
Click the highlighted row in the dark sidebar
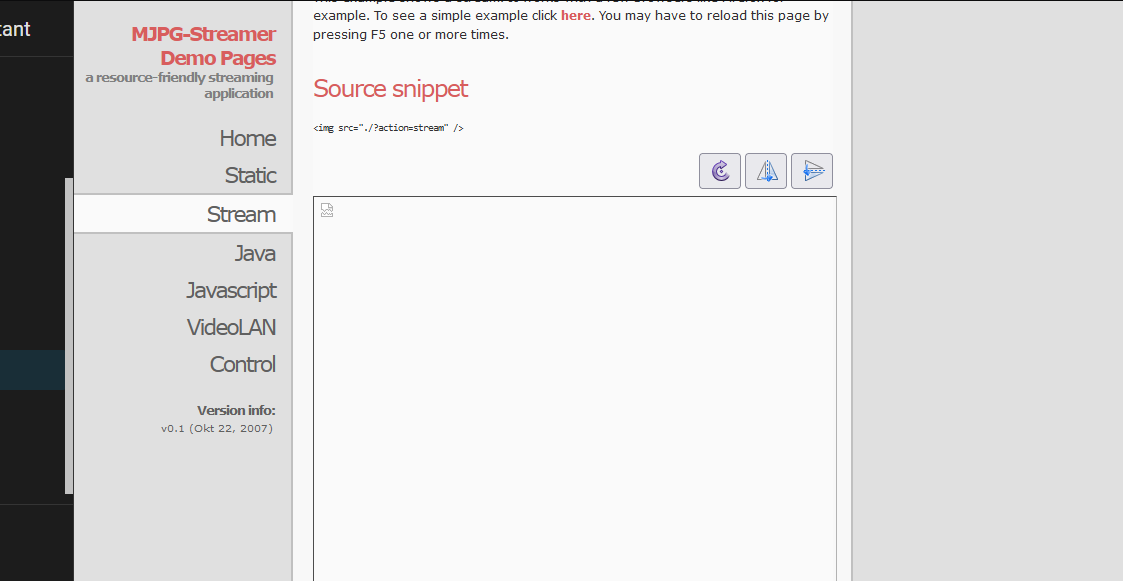click(33, 369)
